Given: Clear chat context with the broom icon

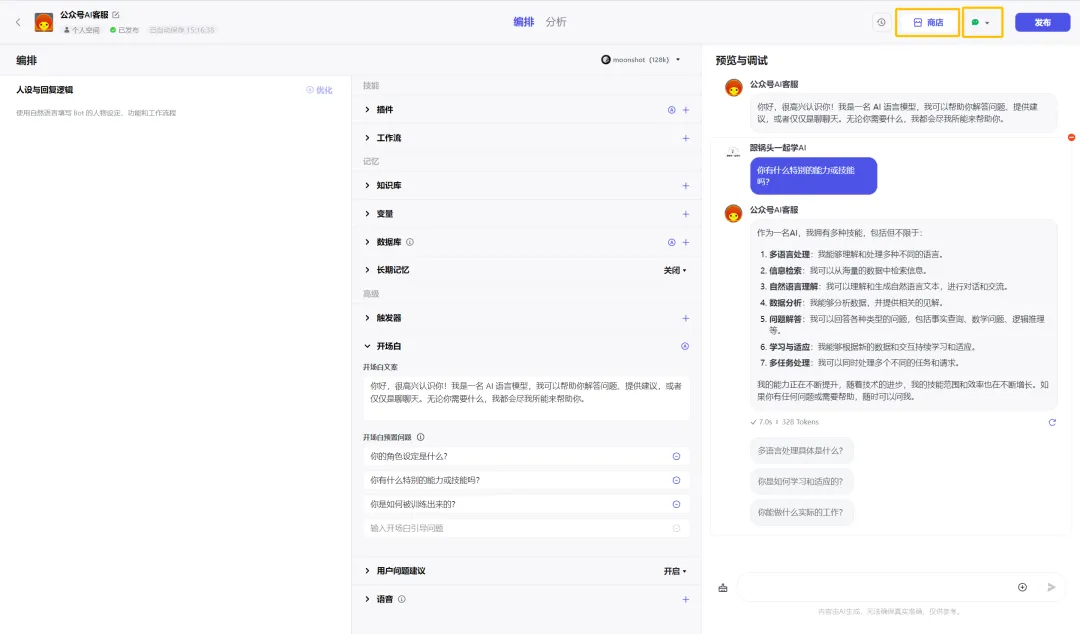Looking at the screenshot, I should [x=723, y=588].
